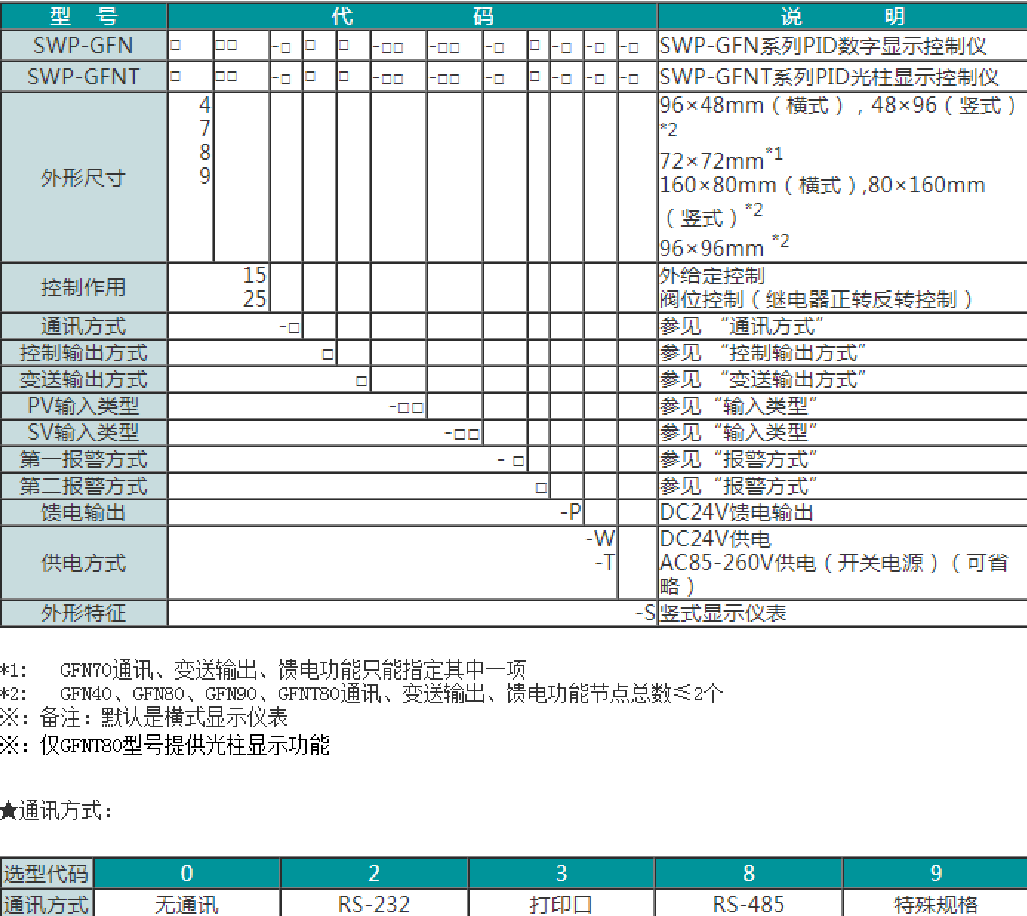The image size is (1027, 916).
Task: Click 参见 "通讯方式" reference text
Action: coord(741,326)
